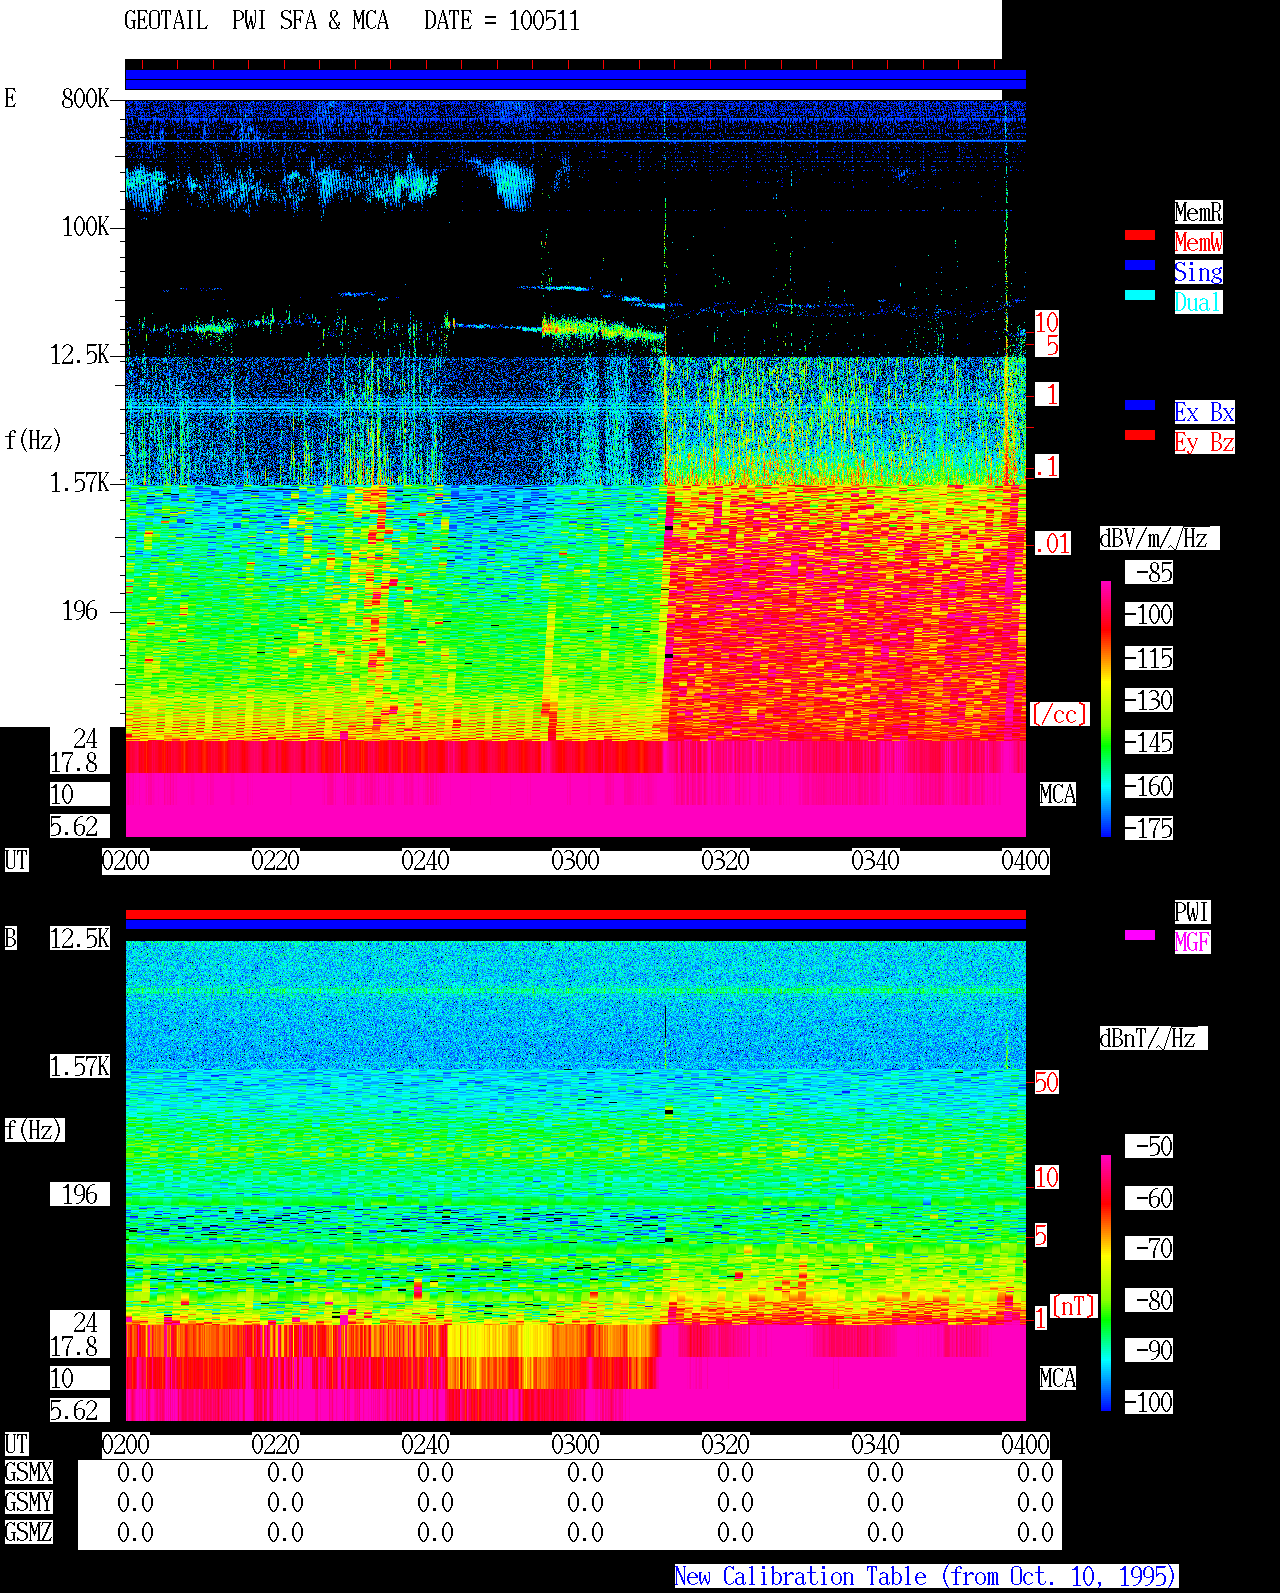The width and height of the screenshot is (1280, 1593).
Task: Select the Dual legend label
Action: pos(1198,302)
